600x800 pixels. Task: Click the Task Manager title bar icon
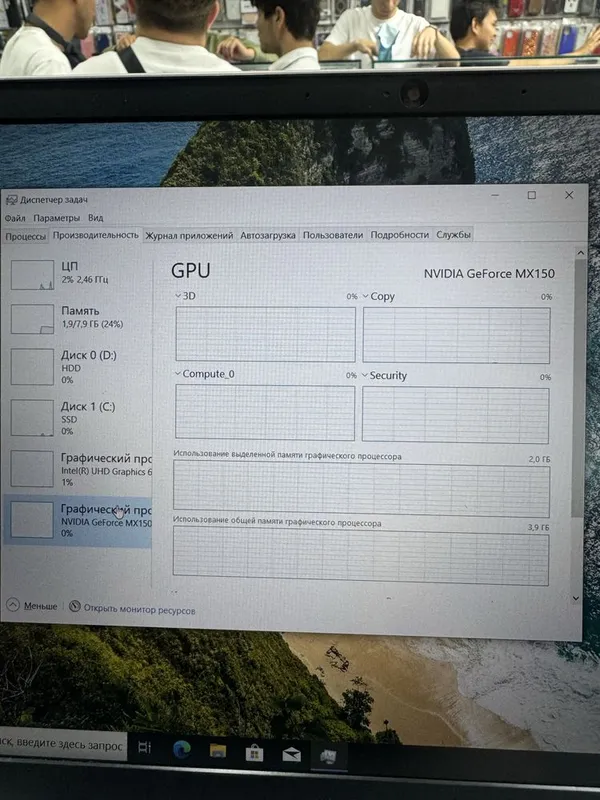[11, 199]
